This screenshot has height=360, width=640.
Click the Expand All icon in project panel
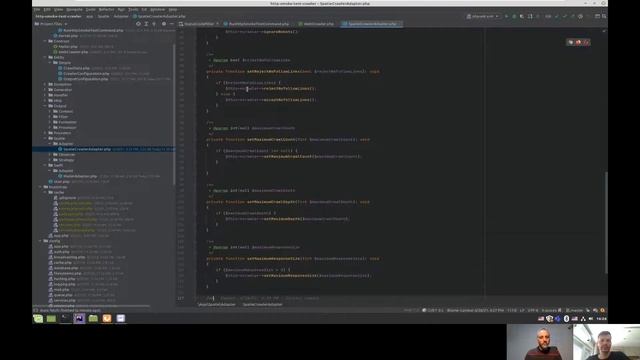[146, 24]
